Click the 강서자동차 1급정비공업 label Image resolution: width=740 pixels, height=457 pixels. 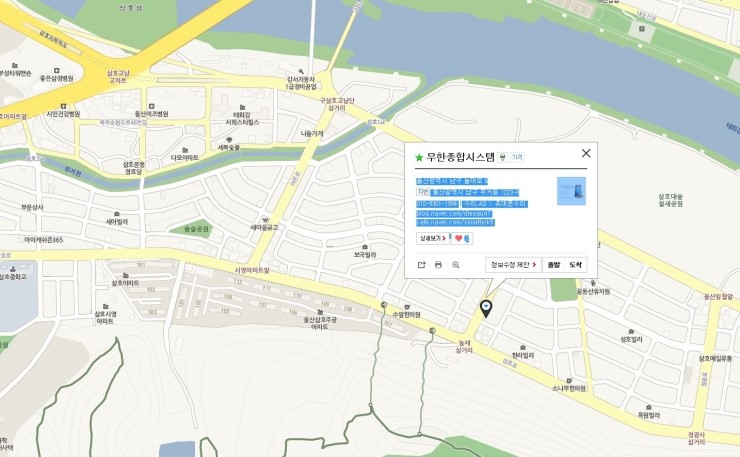coord(301,83)
